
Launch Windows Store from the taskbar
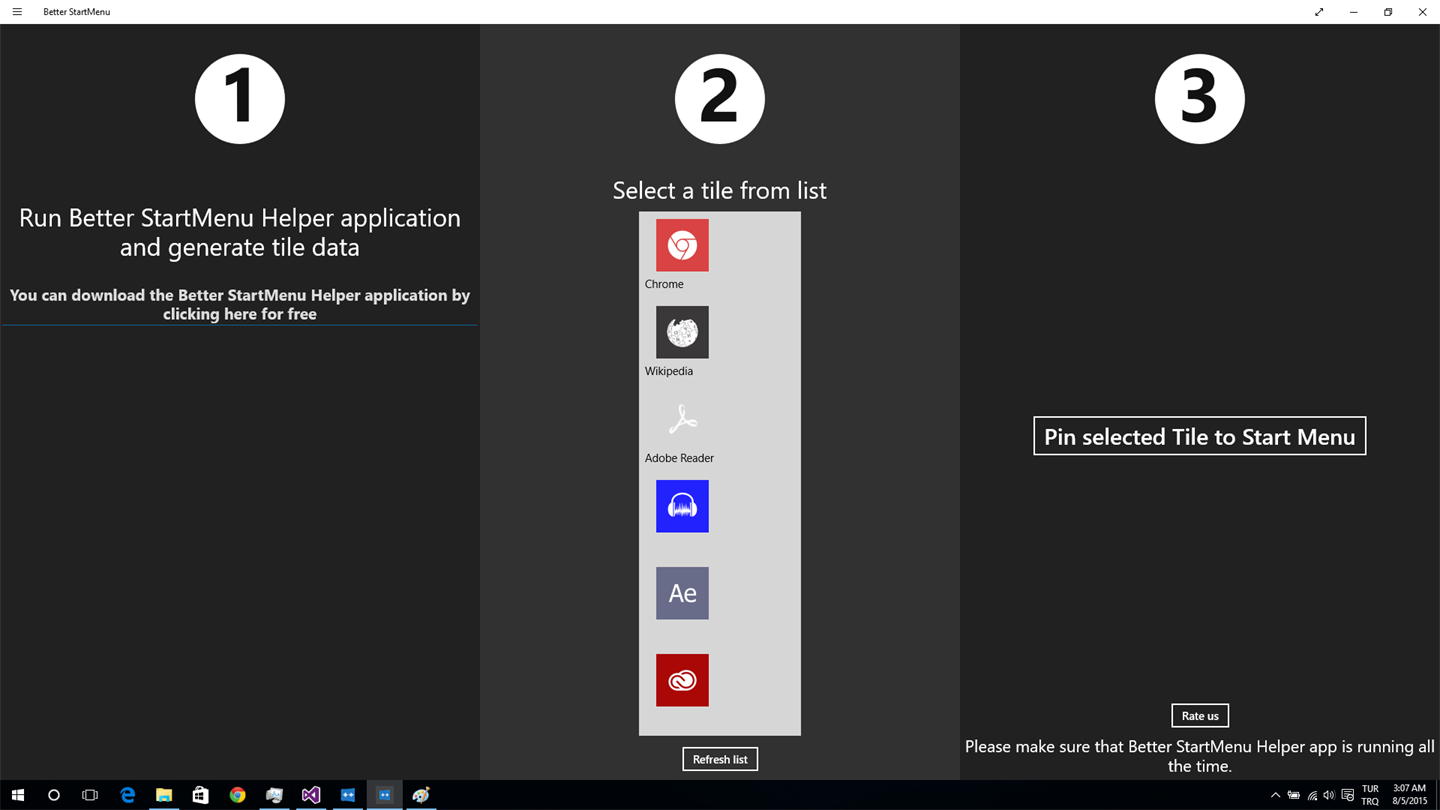pyautogui.click(x=200, y=795)
